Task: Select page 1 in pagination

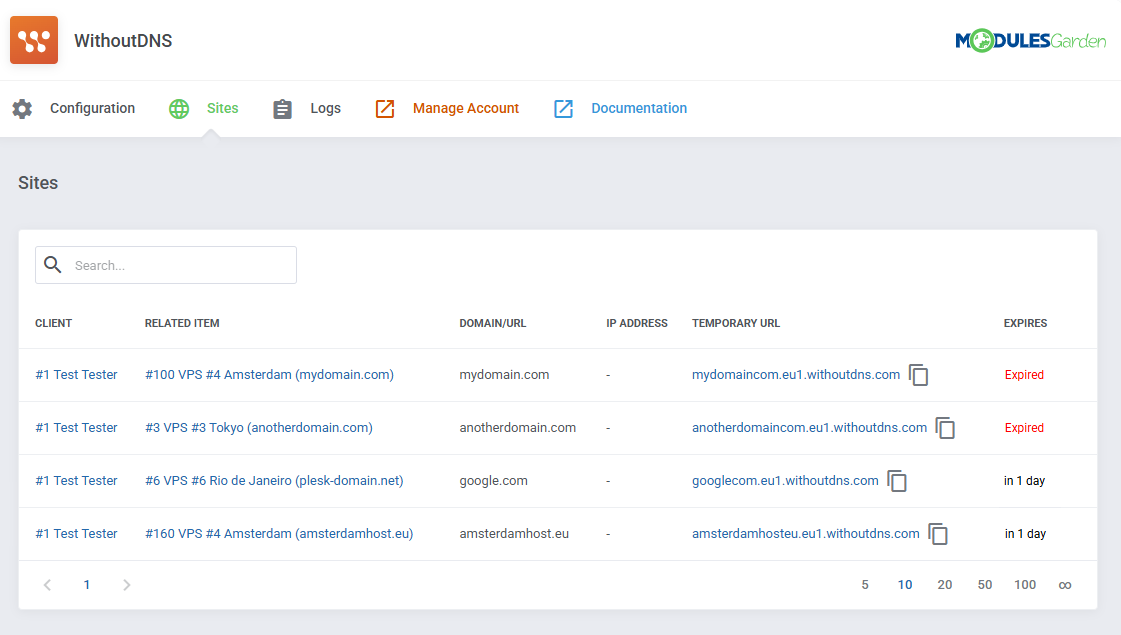Action: pyautogui.click(x=87, y=585)
